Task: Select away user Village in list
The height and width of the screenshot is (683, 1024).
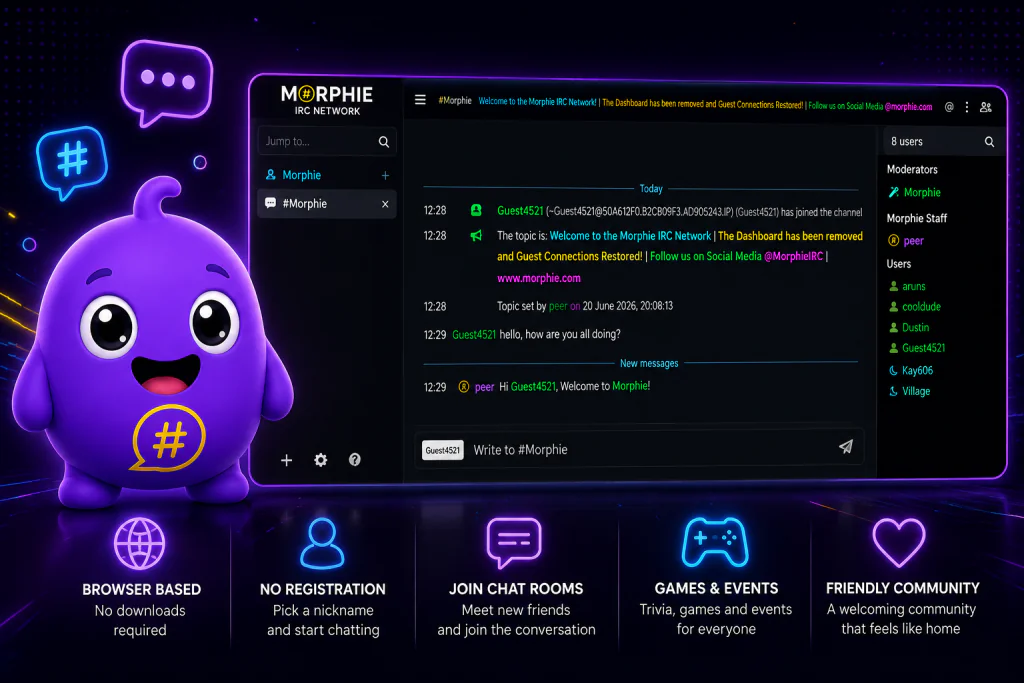Action: tap(916, 391)
